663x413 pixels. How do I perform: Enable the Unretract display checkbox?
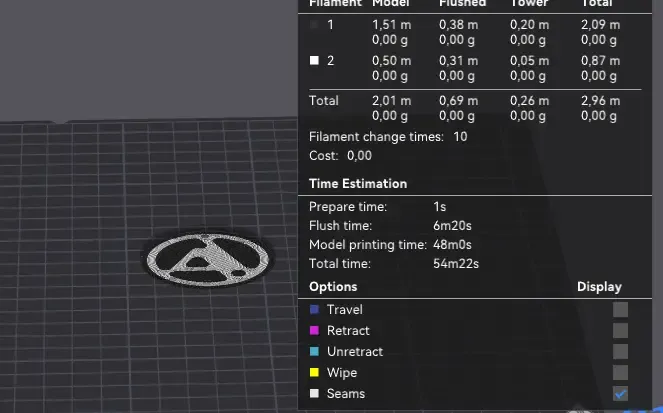[620, 351]
